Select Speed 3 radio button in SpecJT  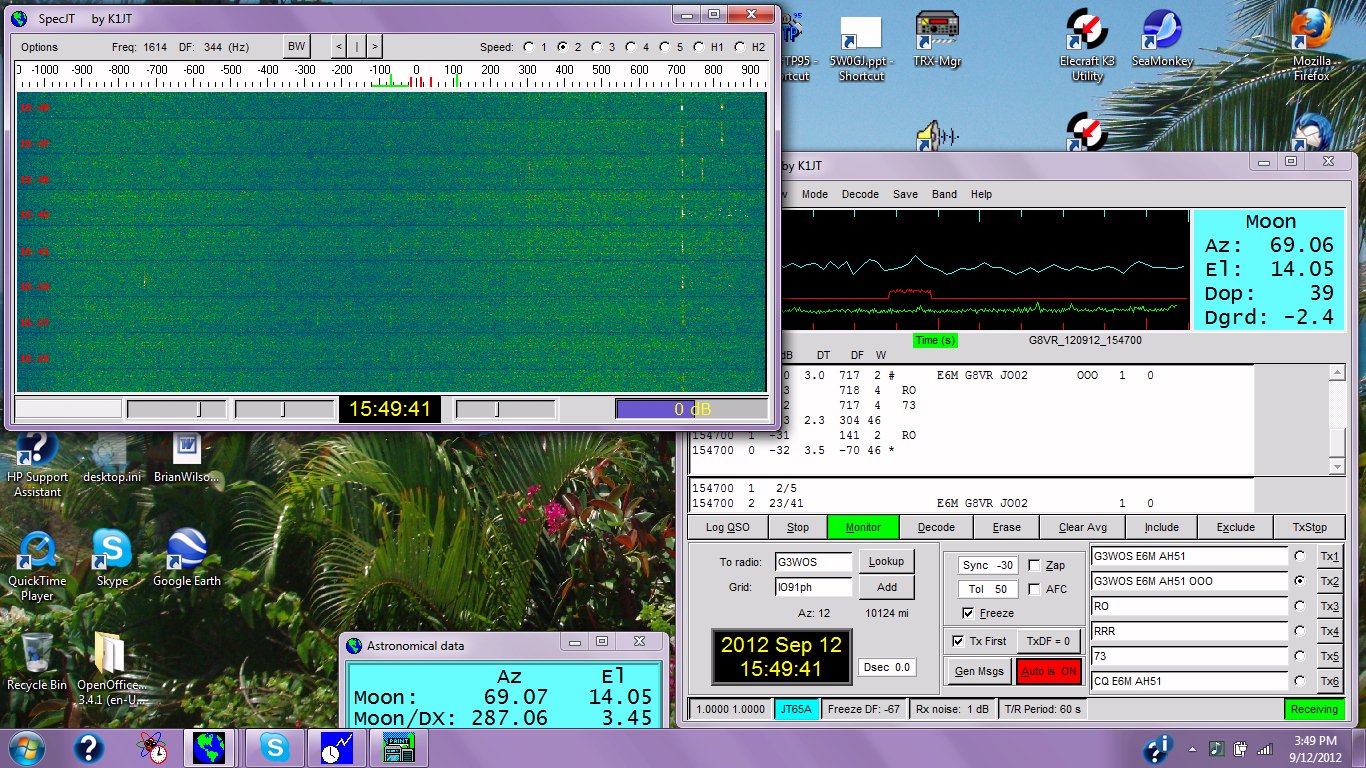[x=597, y=47]
